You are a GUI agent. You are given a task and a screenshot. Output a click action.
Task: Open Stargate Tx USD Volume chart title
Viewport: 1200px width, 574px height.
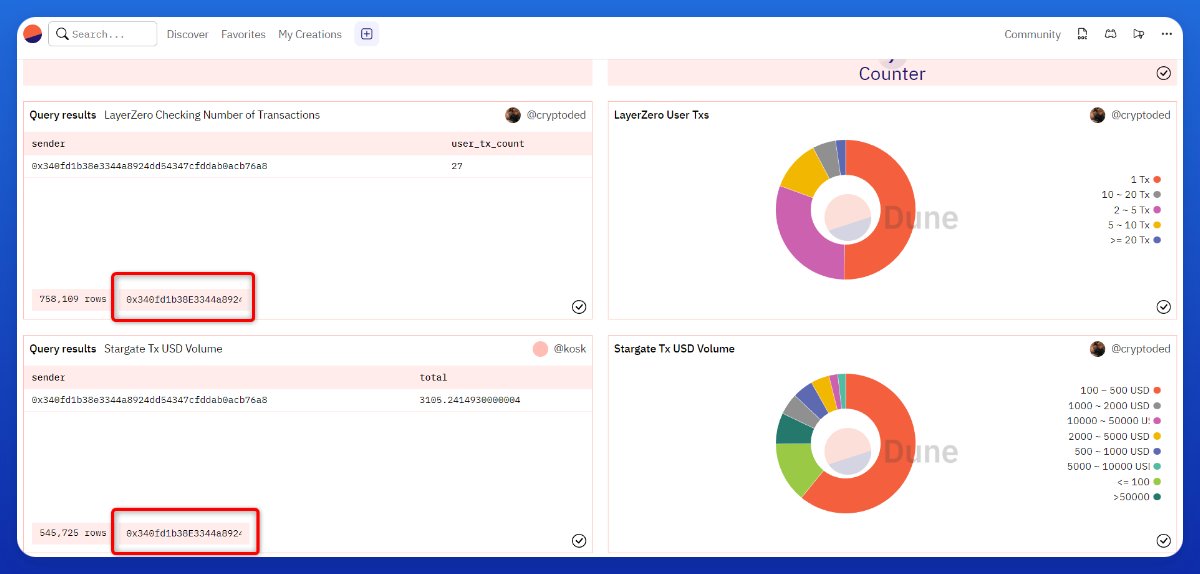[x=674, y=349]
